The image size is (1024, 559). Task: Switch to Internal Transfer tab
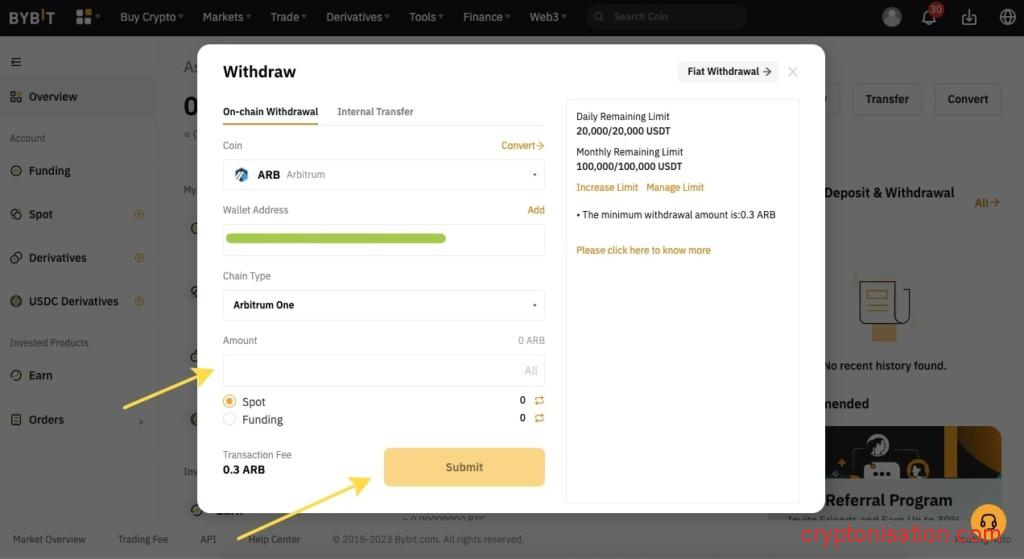[x=375, y=112]
